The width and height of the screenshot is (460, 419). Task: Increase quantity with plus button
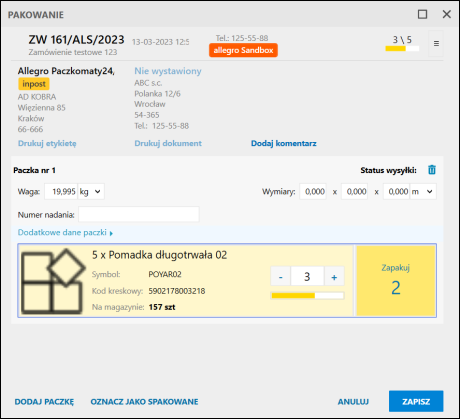pyautogui.click(x=334, y=276)
